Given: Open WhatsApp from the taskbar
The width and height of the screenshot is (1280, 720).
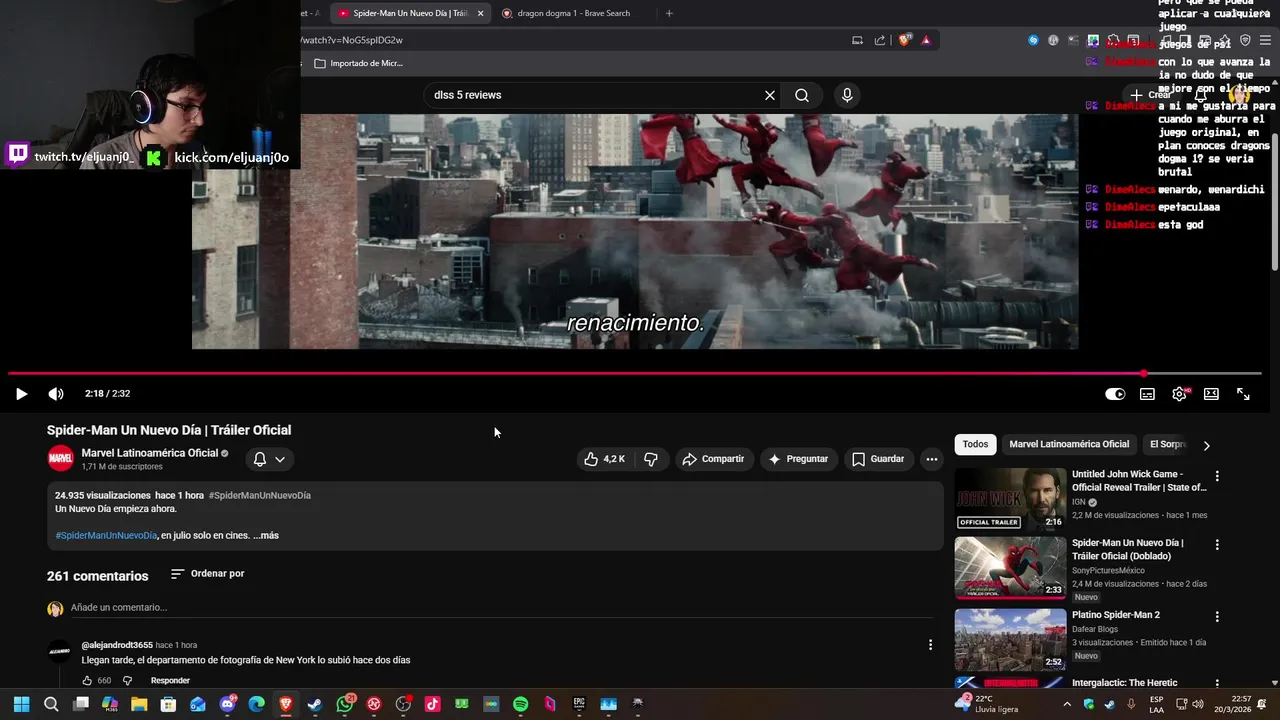Looking at the screenshot, I should tap(345, 704).
